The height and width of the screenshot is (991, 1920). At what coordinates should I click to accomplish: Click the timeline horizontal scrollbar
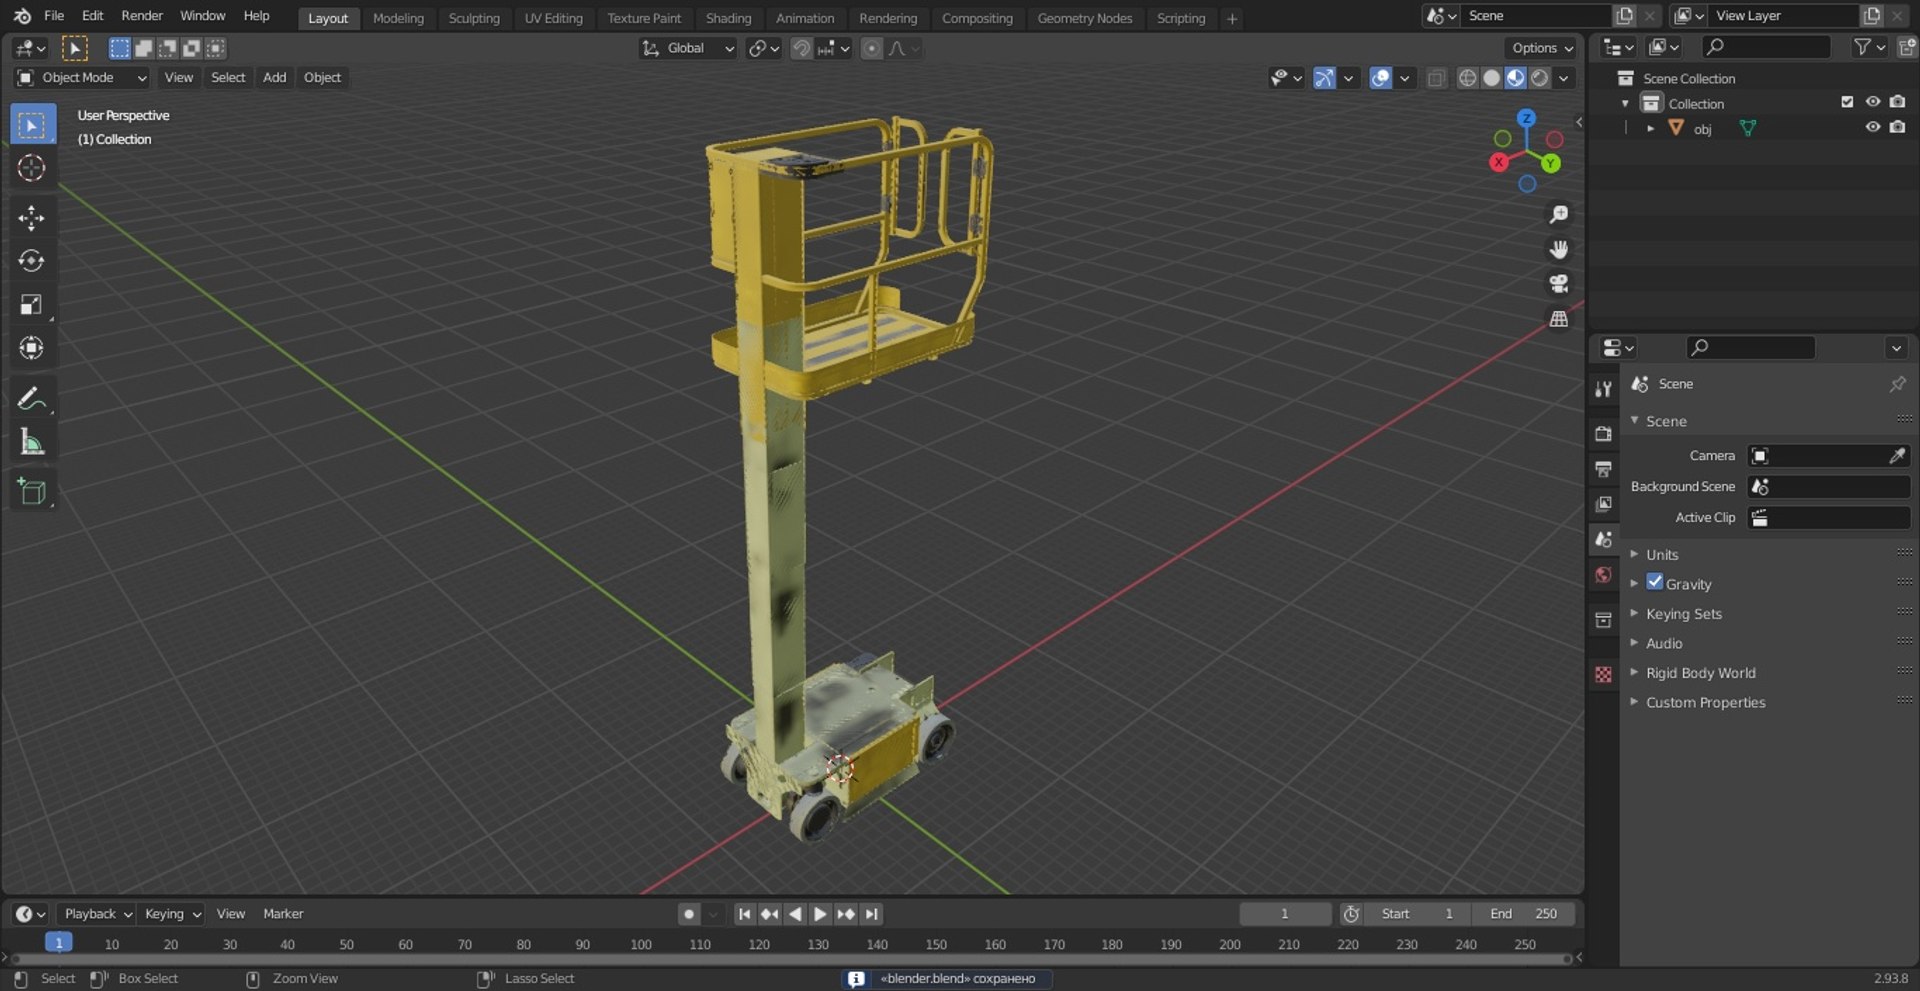pos(790,958)
